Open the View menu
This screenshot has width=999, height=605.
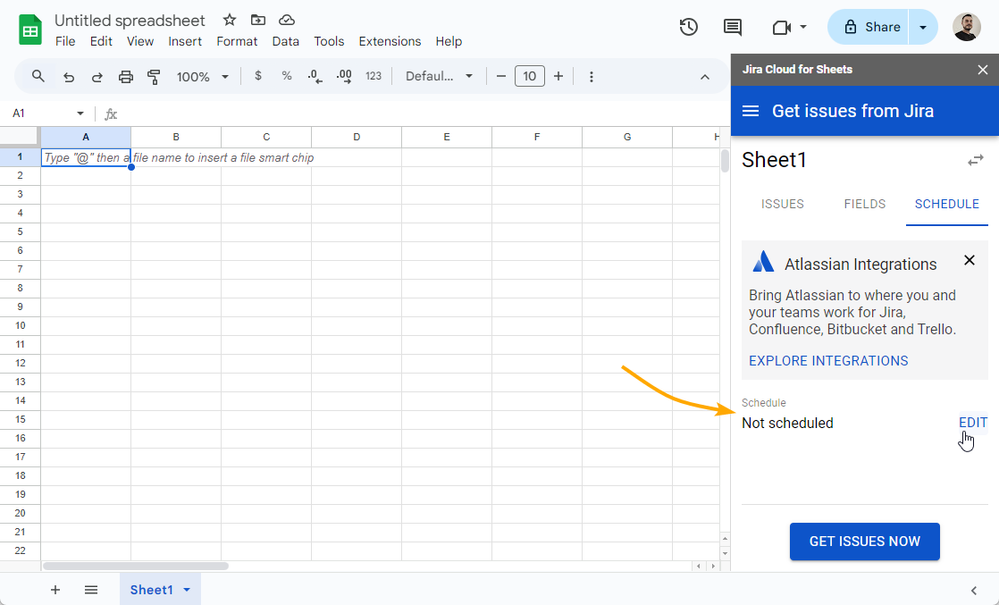tap(140, 41)
